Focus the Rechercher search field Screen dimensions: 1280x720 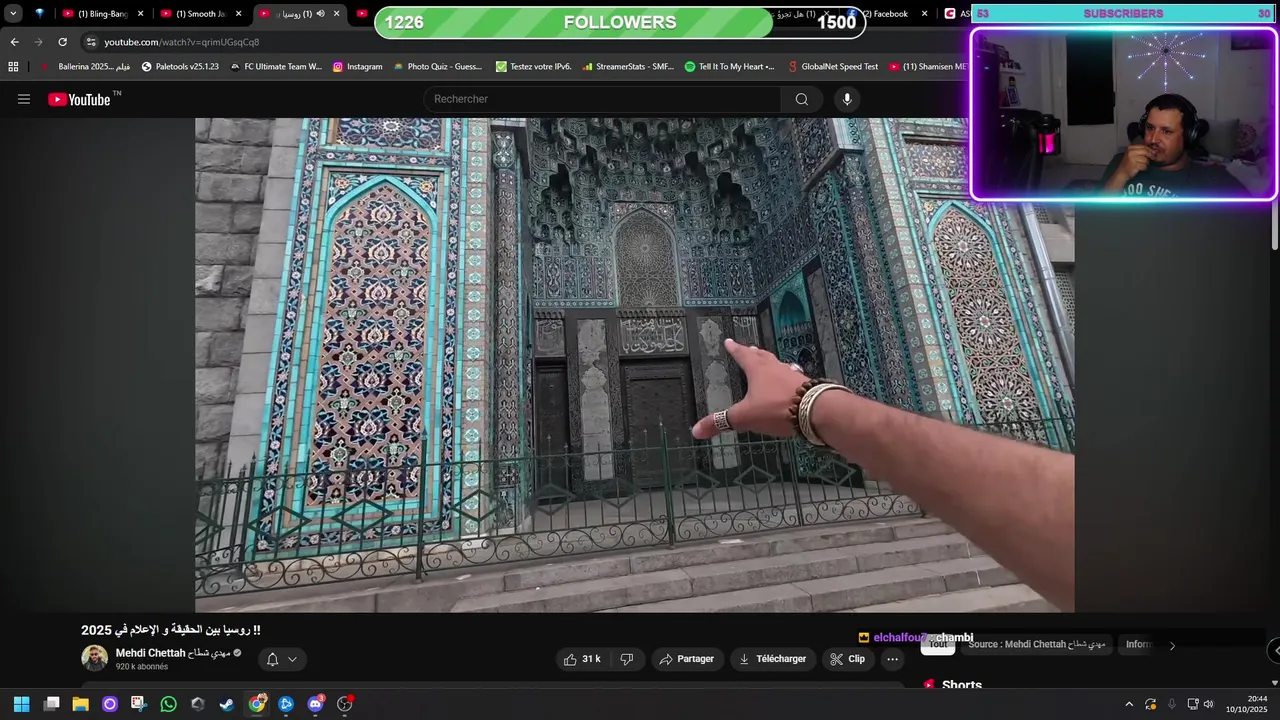pyautogui.click(x=602, y=99)
